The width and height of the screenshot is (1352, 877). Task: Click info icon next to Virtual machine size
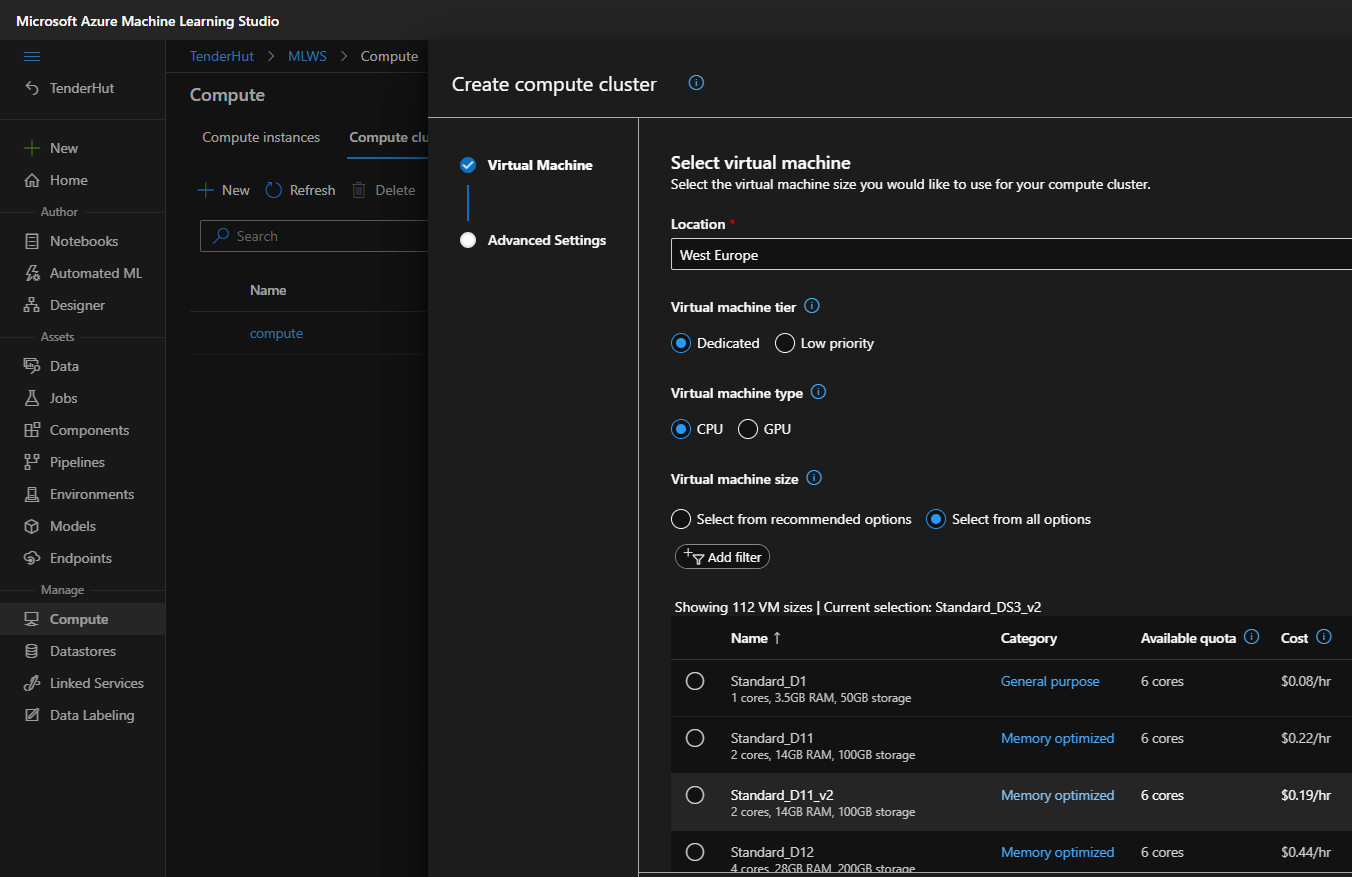click(814, 478)
